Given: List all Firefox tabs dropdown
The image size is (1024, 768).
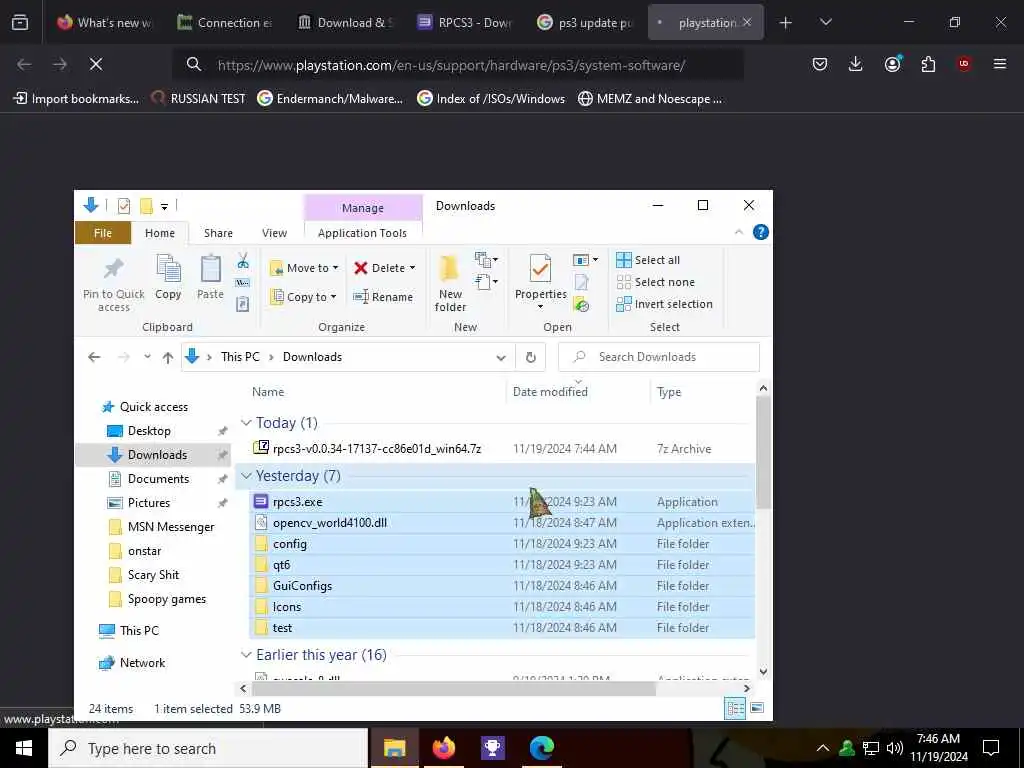Looking at the screenshot, I should click(825, 22).
